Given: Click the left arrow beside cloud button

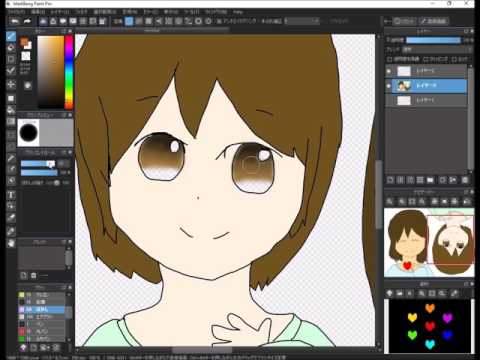Looking at the screenshot, I should coord(387,21).
